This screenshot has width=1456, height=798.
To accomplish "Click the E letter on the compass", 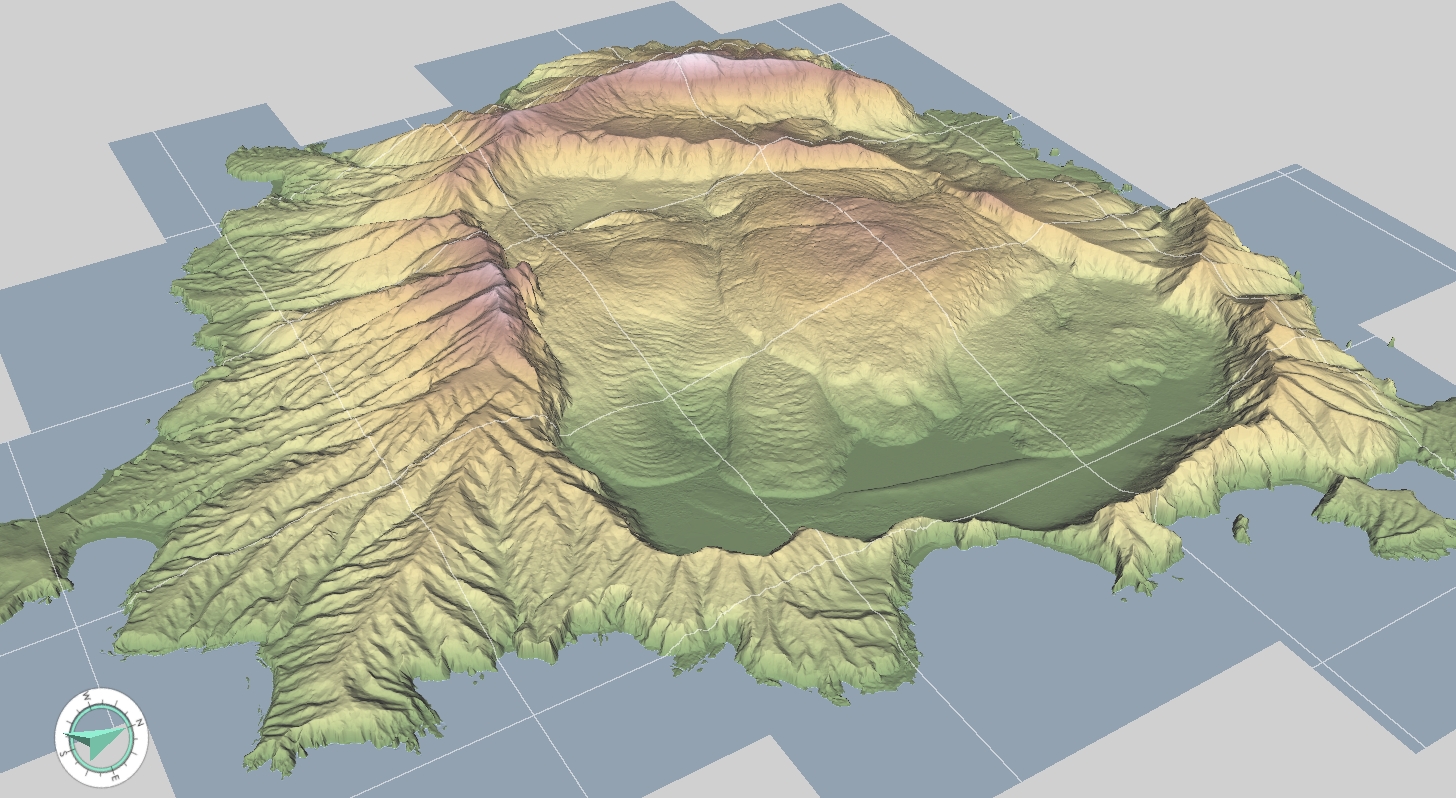I will pyautogui.click(x=116, y=776).
